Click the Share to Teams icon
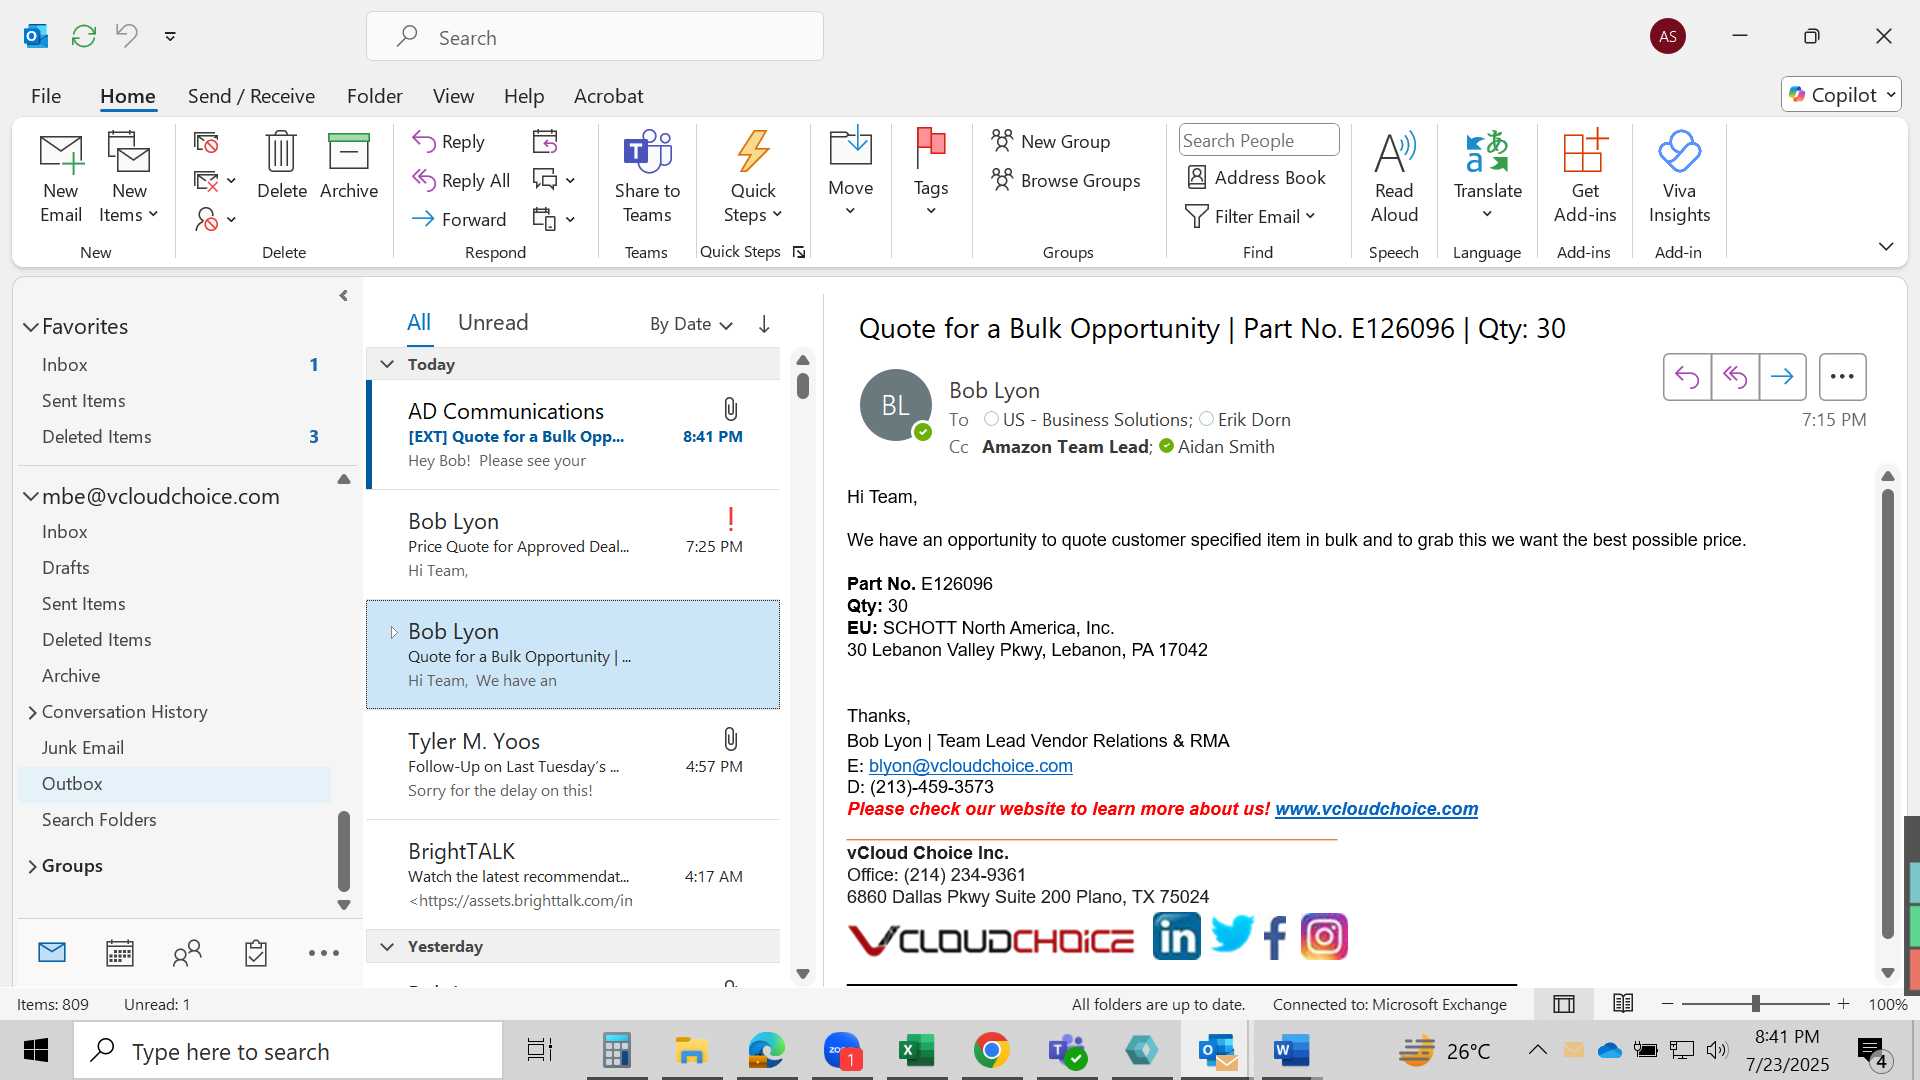This screenshot has width=1920, height=1080. tap(647, 178)
